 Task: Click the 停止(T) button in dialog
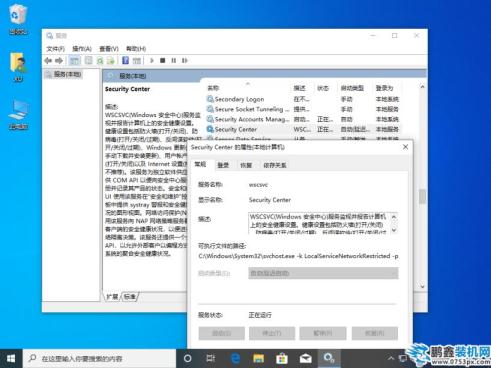[272, 333]
